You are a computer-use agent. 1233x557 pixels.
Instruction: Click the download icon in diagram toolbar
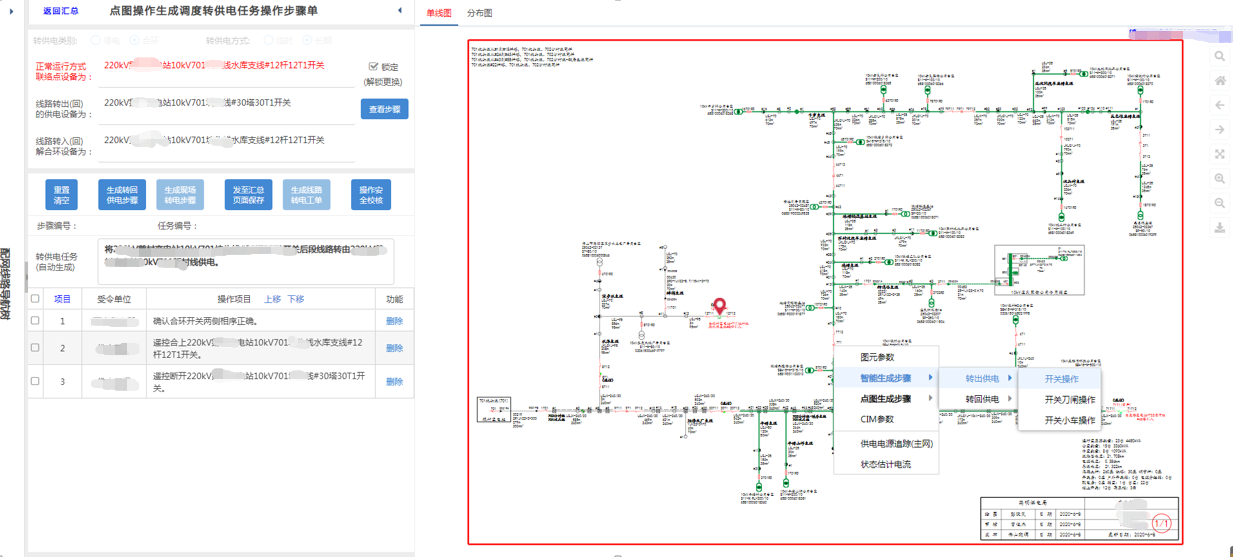tap(1220, 228)
